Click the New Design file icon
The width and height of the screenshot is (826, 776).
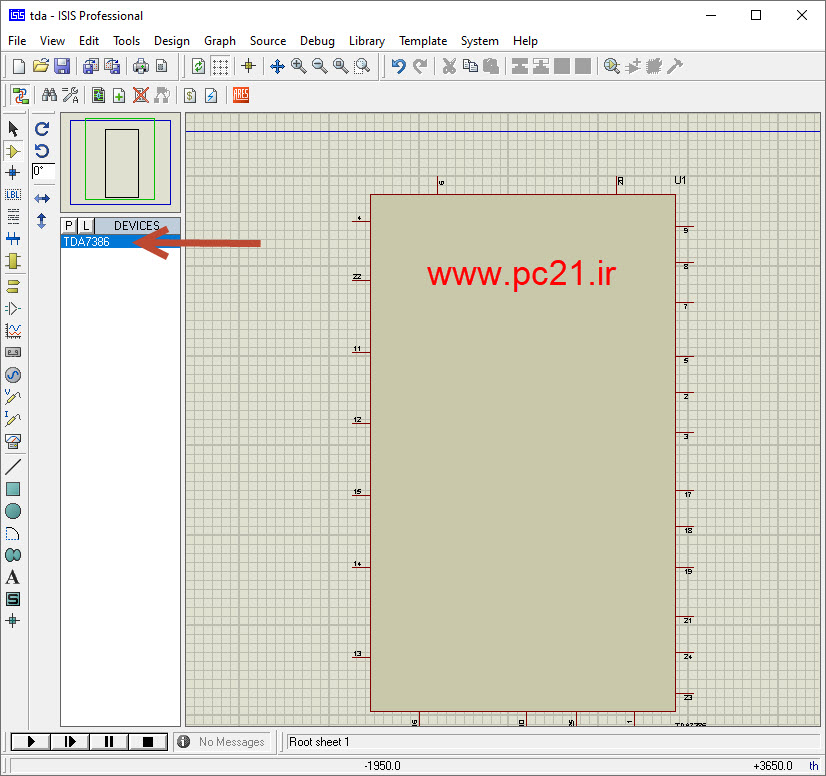19,66
